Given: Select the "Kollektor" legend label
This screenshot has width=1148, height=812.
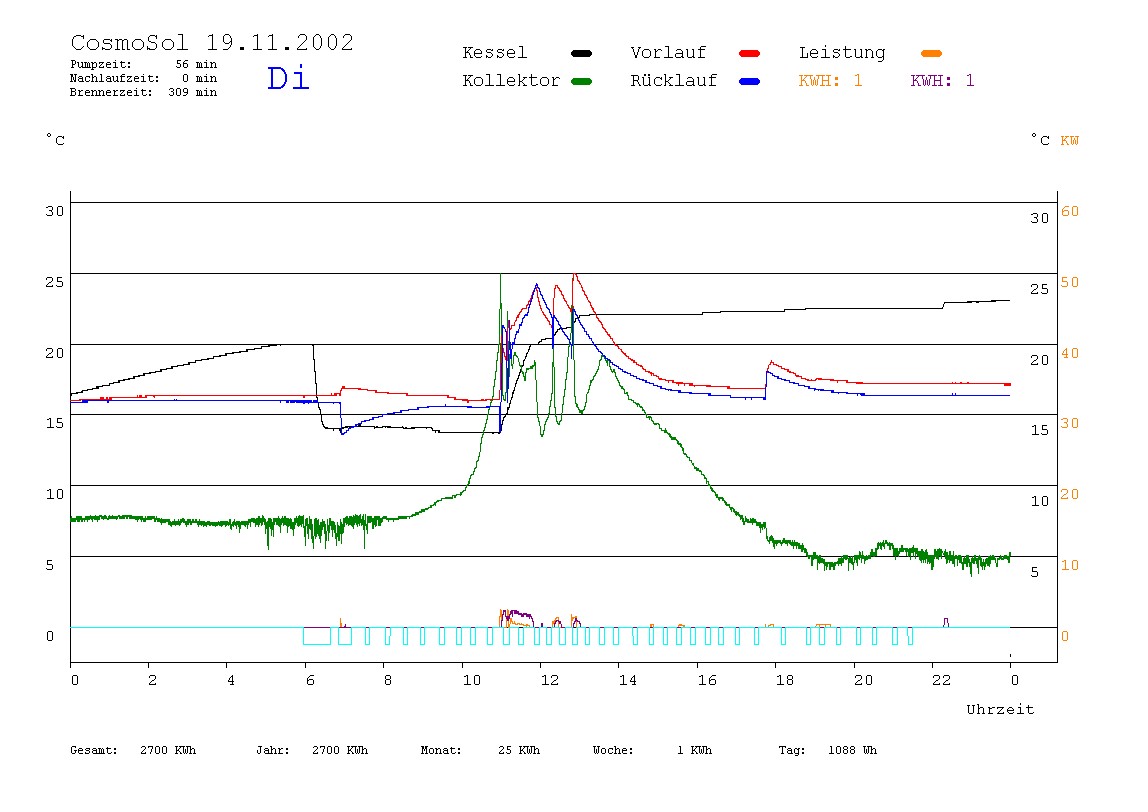Looking at the screenshot, I should pyautogui.click(x=511, y=81).
